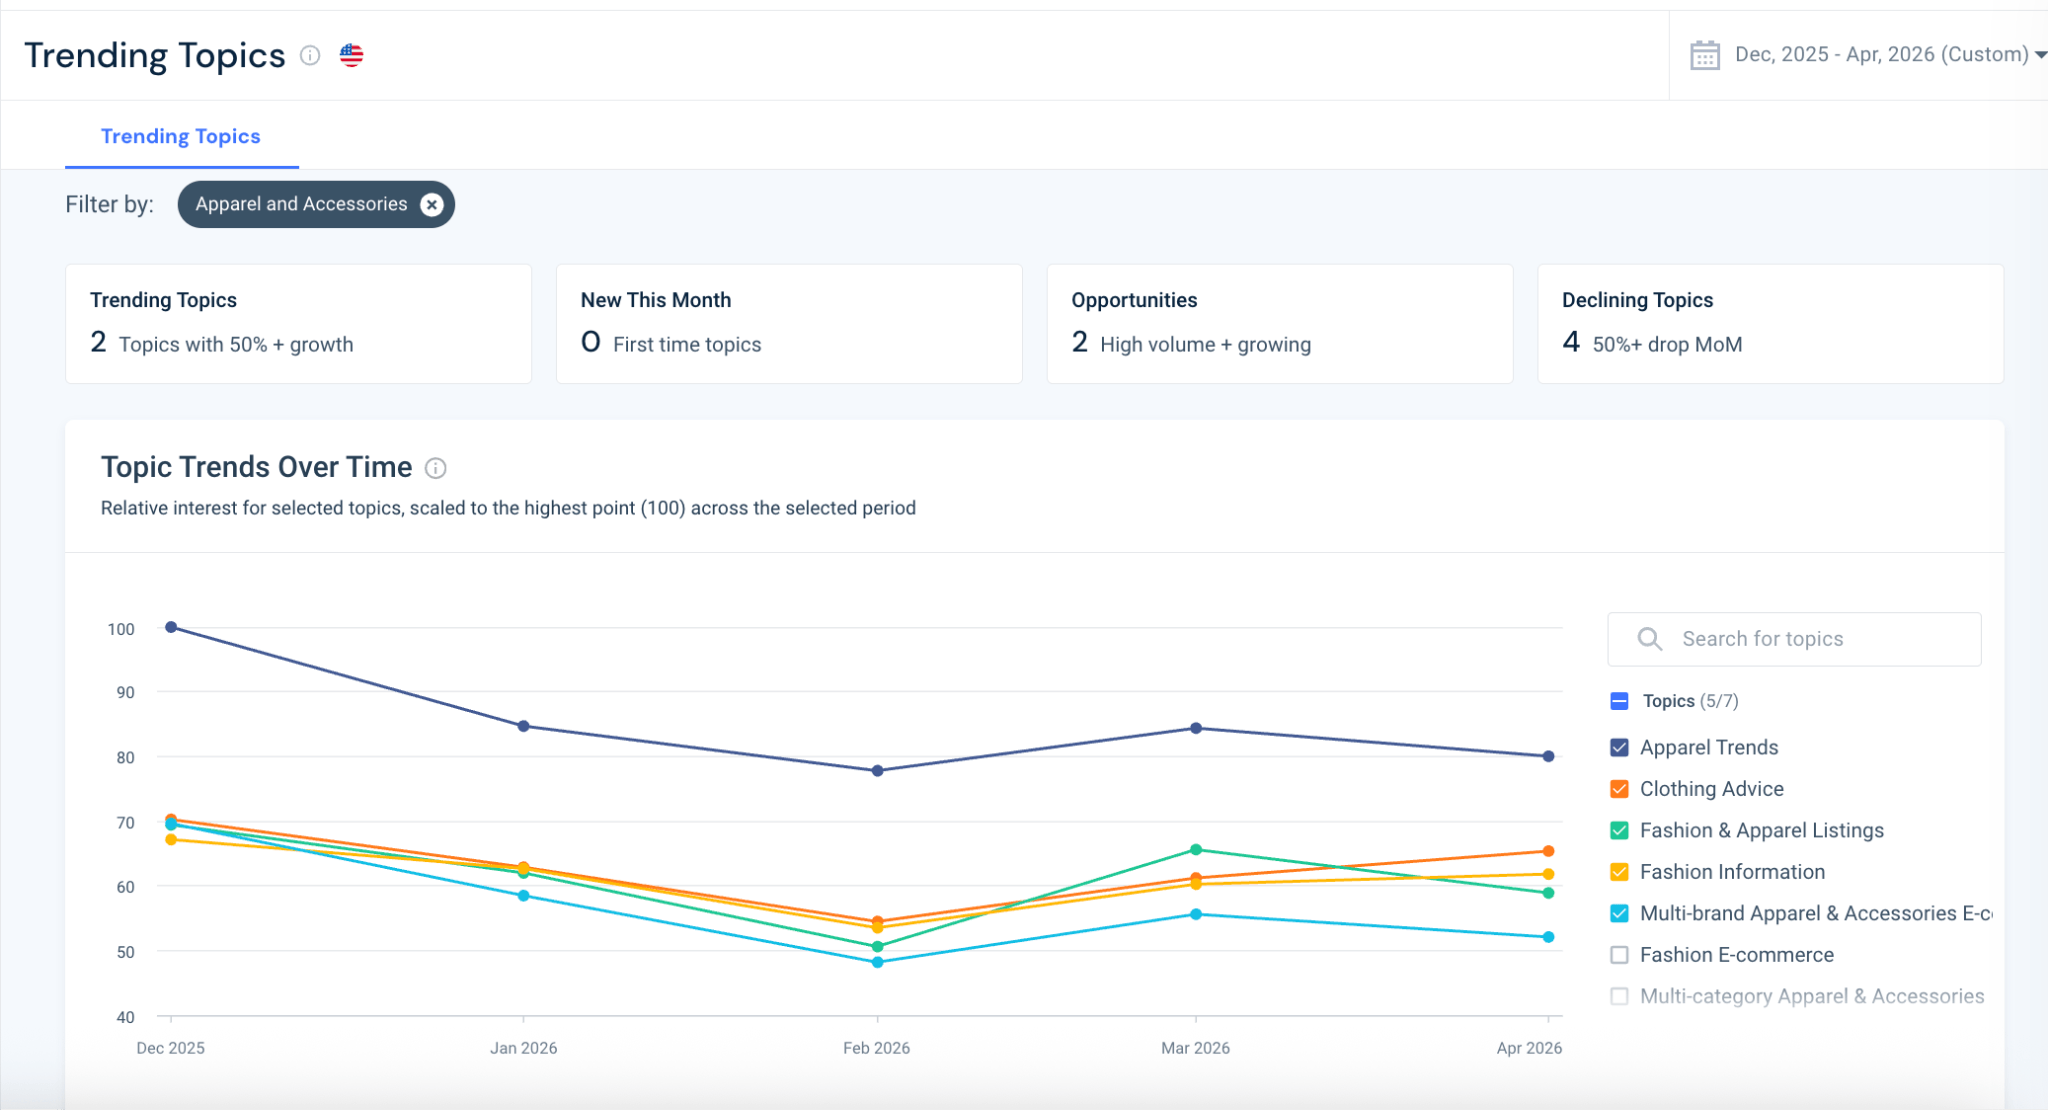Uncheck the Apparel Trends topic

tap(1619, 747)
